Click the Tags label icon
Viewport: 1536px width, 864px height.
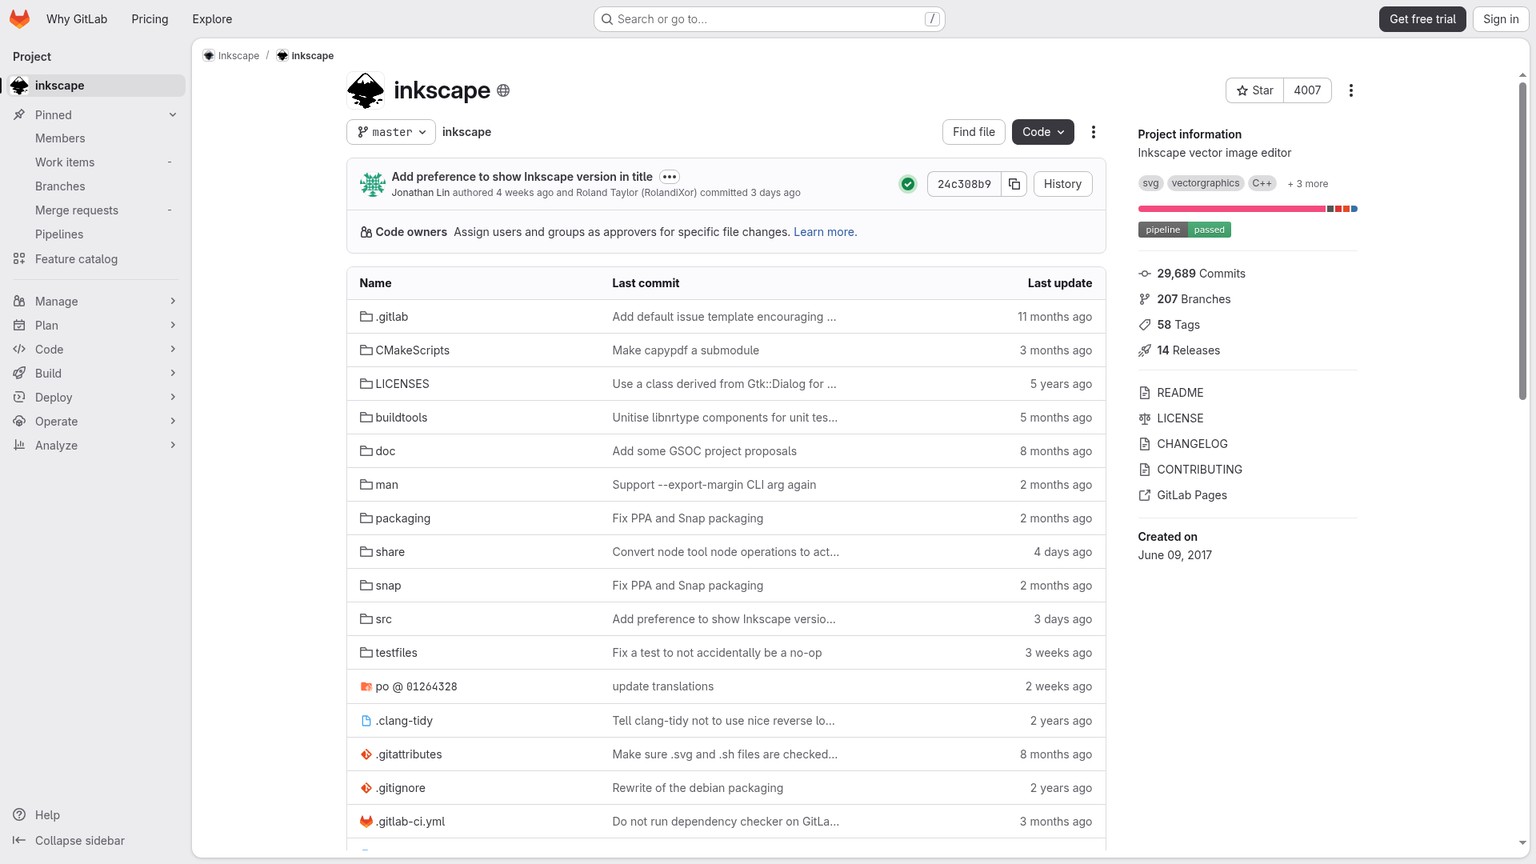1145,325
